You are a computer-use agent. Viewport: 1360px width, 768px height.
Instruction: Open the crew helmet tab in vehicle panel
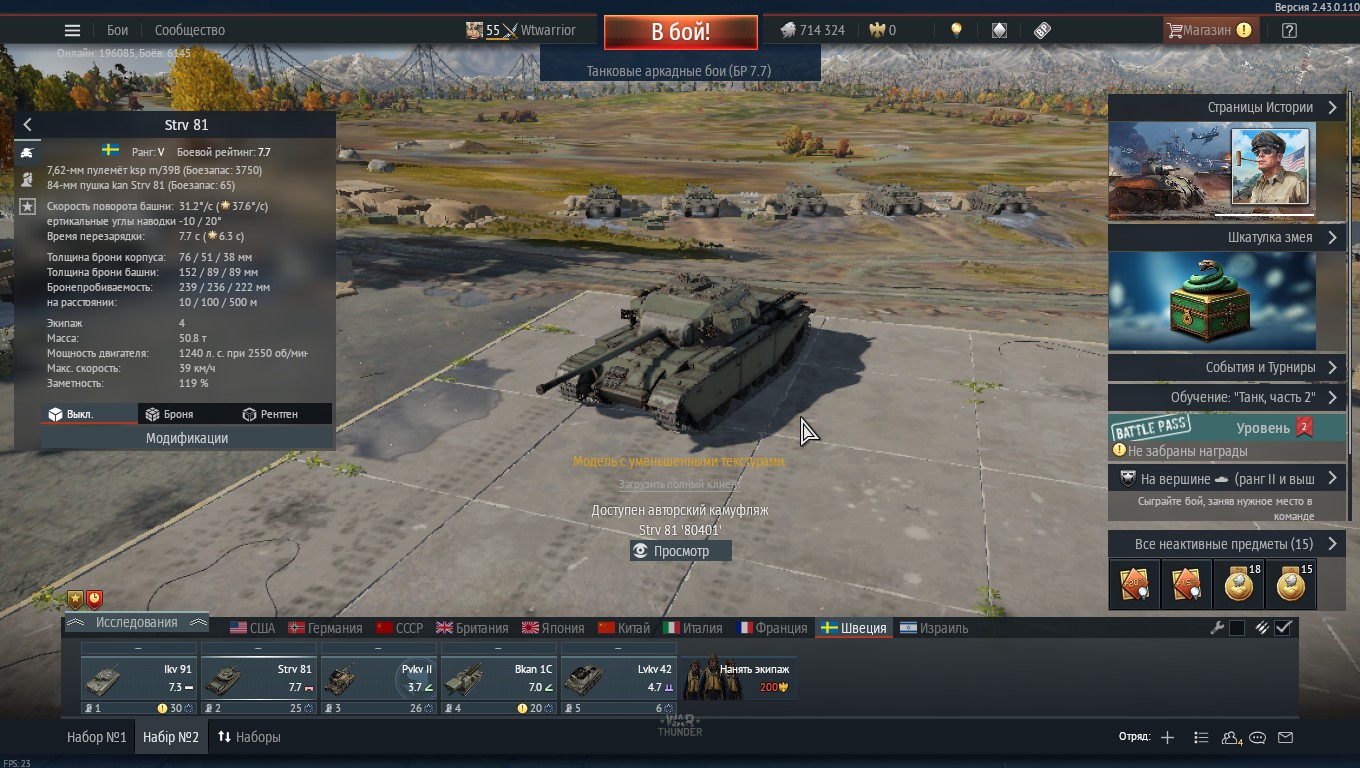coord(27,180)
